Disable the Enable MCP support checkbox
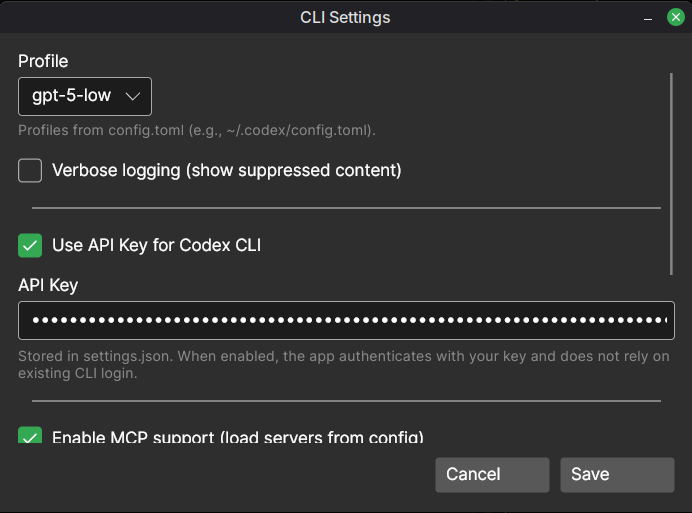692x513 pixels. 30,437
